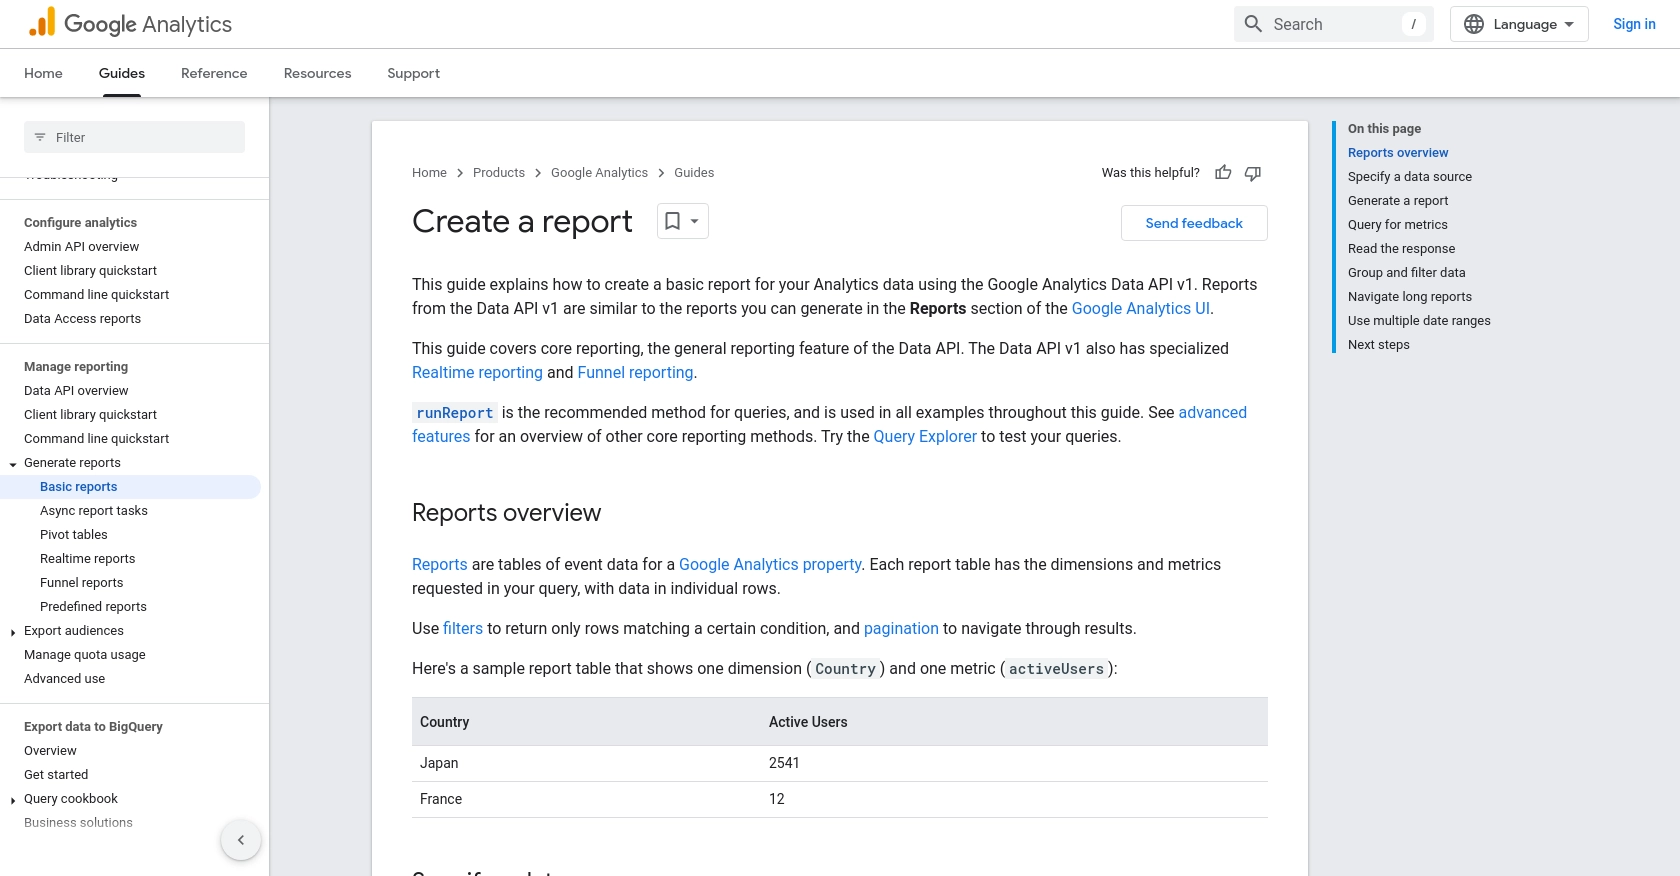
Task: Collapse the sidebar with the chevron button
Action: [241, 840]
